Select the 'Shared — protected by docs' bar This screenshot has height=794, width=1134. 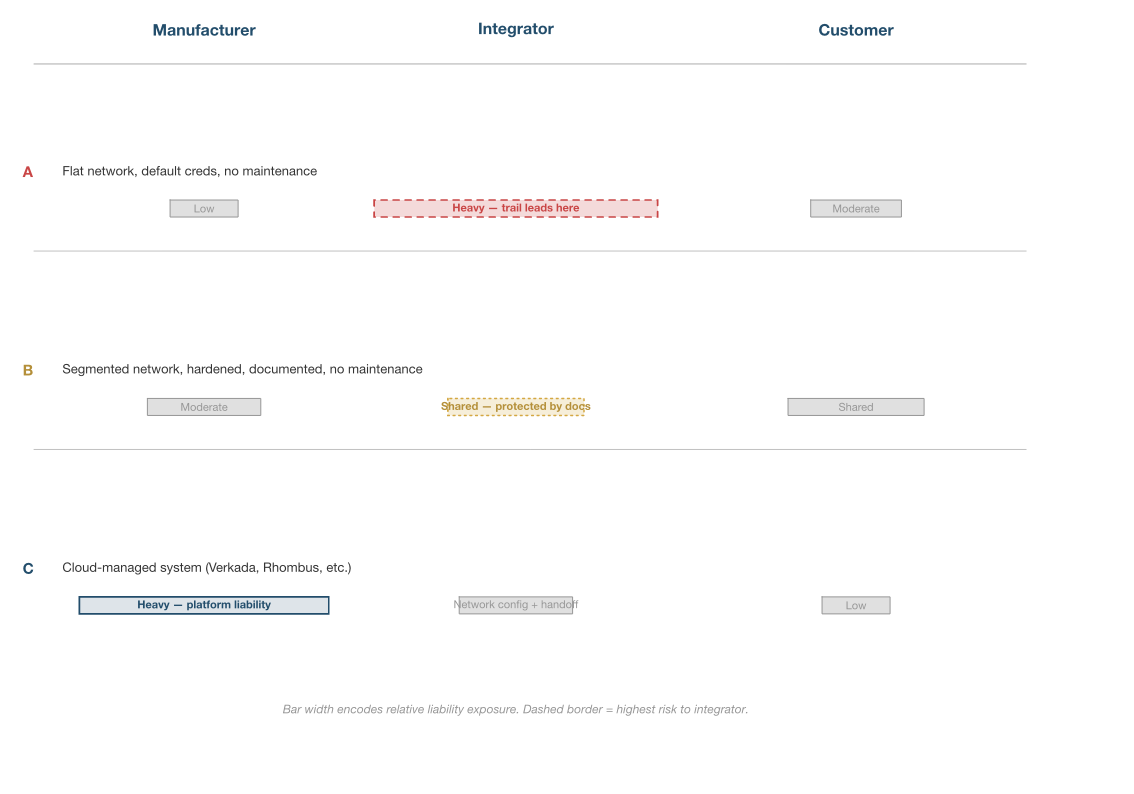tap(515, 406)
